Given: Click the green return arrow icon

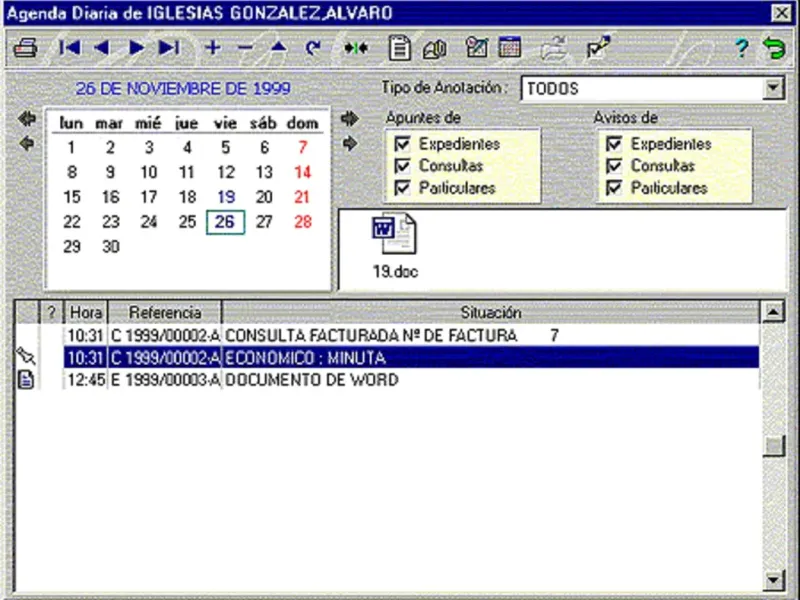Looking at the screenshot, I should click(x=774, y=48).
